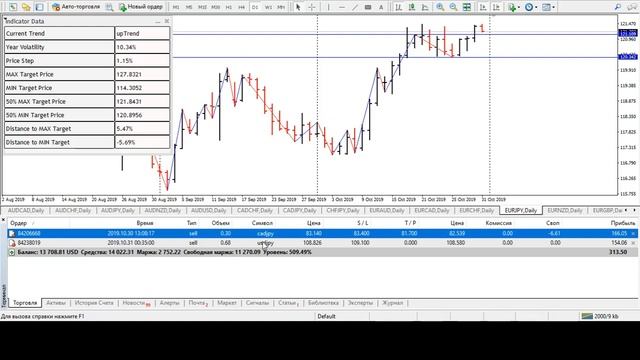Open the Алерты terminal tab
This screenshot has width=640, height=360.
click(x=169, y=303)
